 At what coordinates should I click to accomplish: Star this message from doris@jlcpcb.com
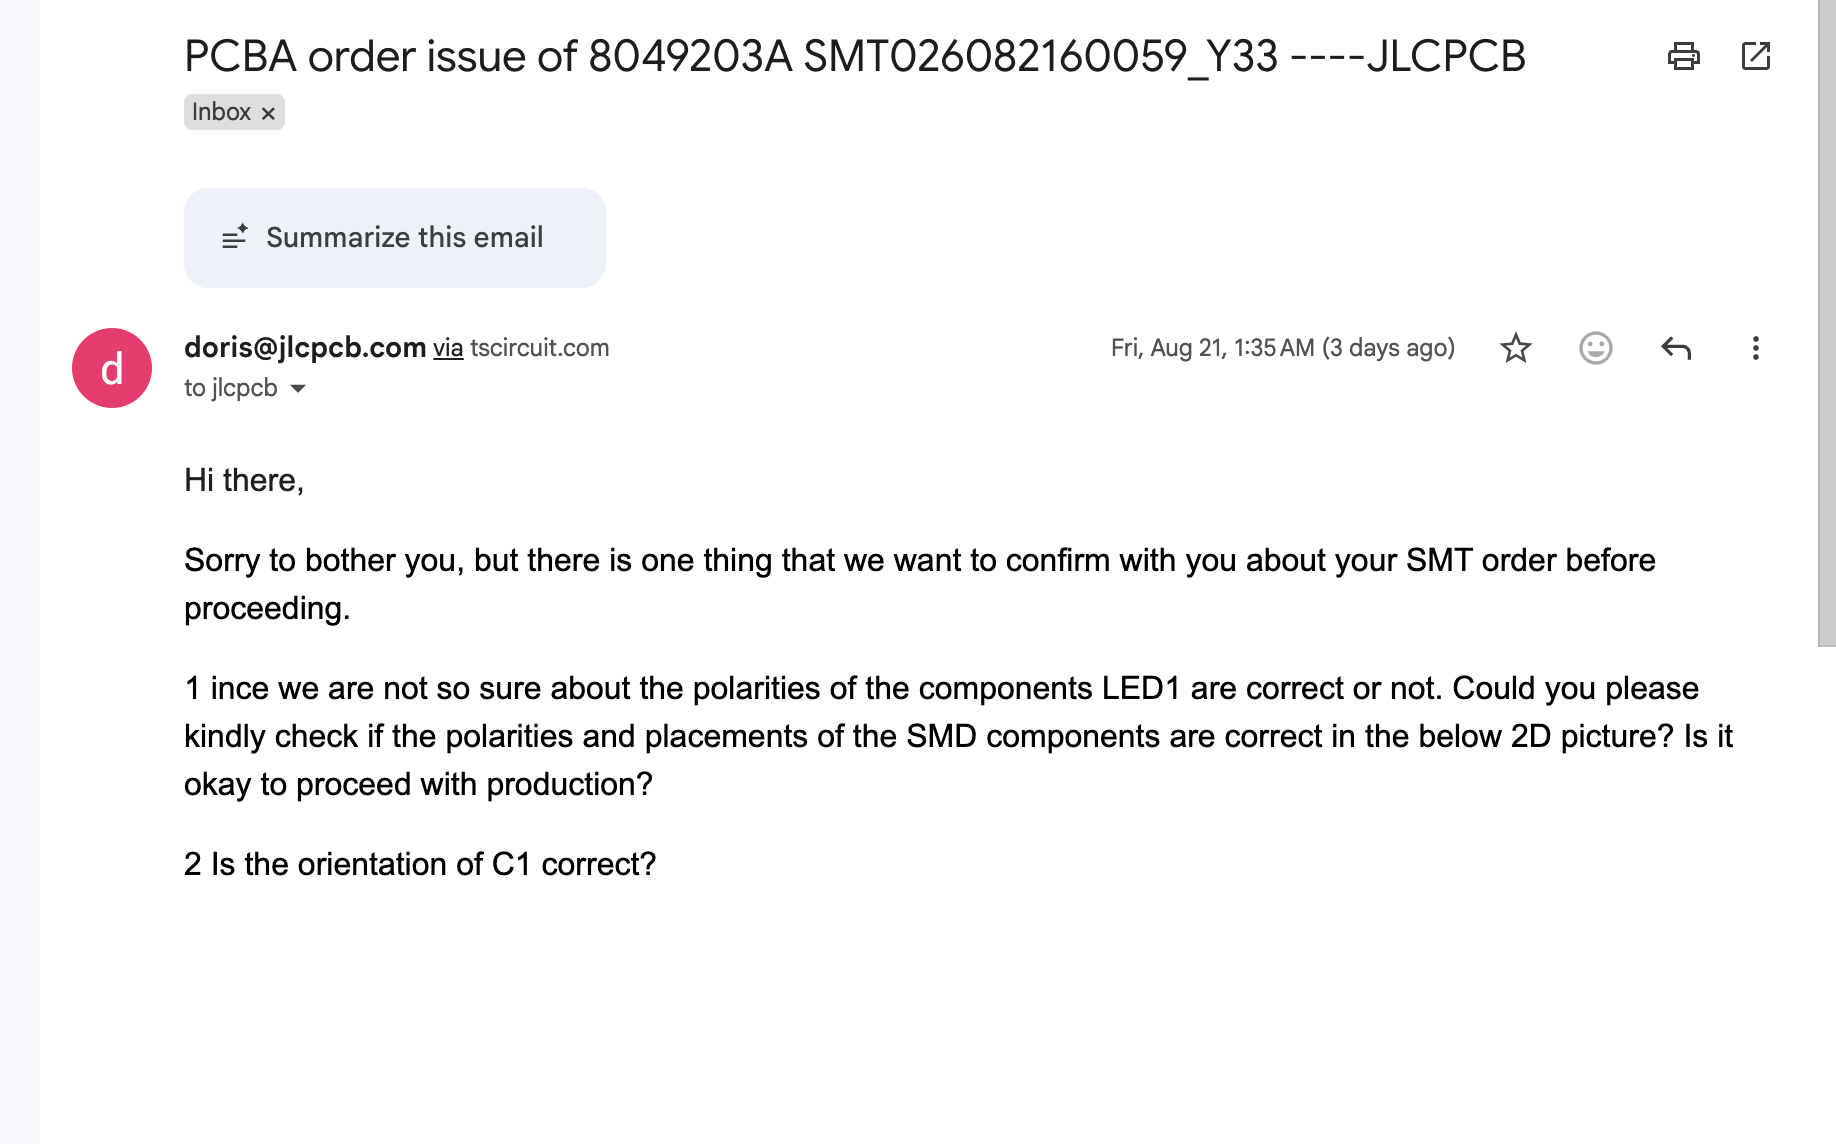[x=1516, y=348]
